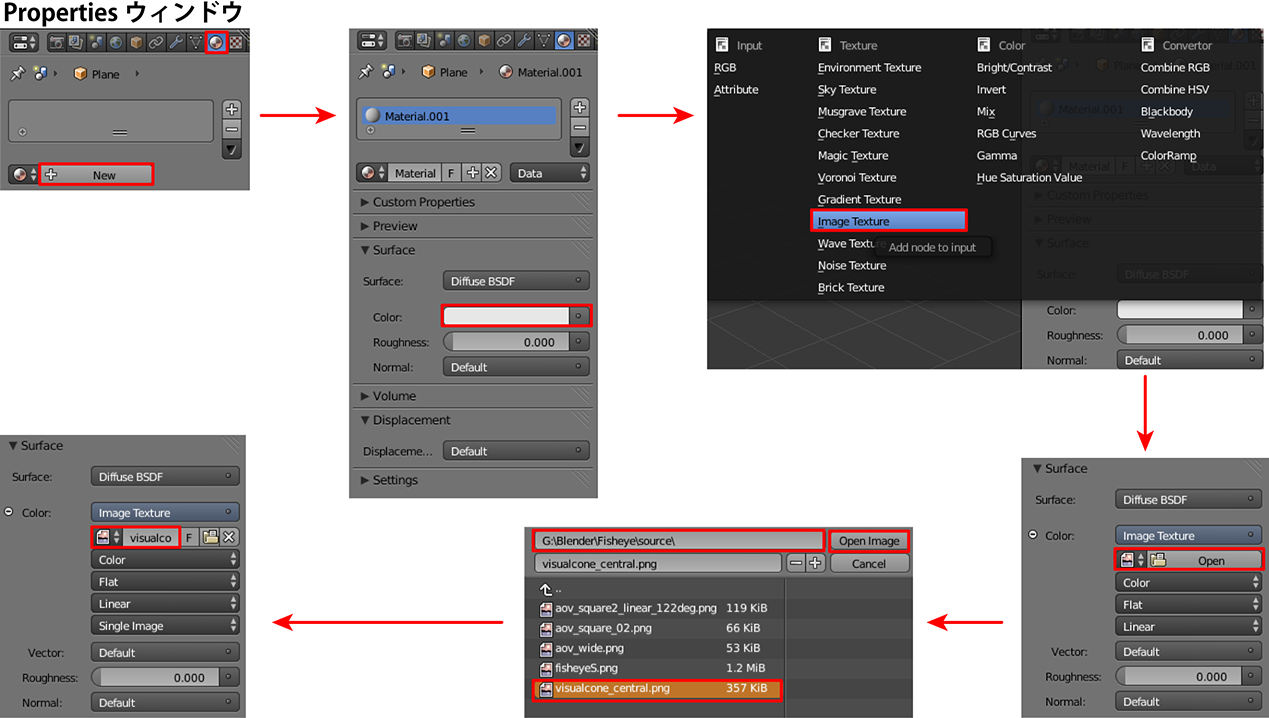The image size is (1269, 718).
Task: Open Texture checker tab in the Material.001 panel header
Action: point(584,41)
